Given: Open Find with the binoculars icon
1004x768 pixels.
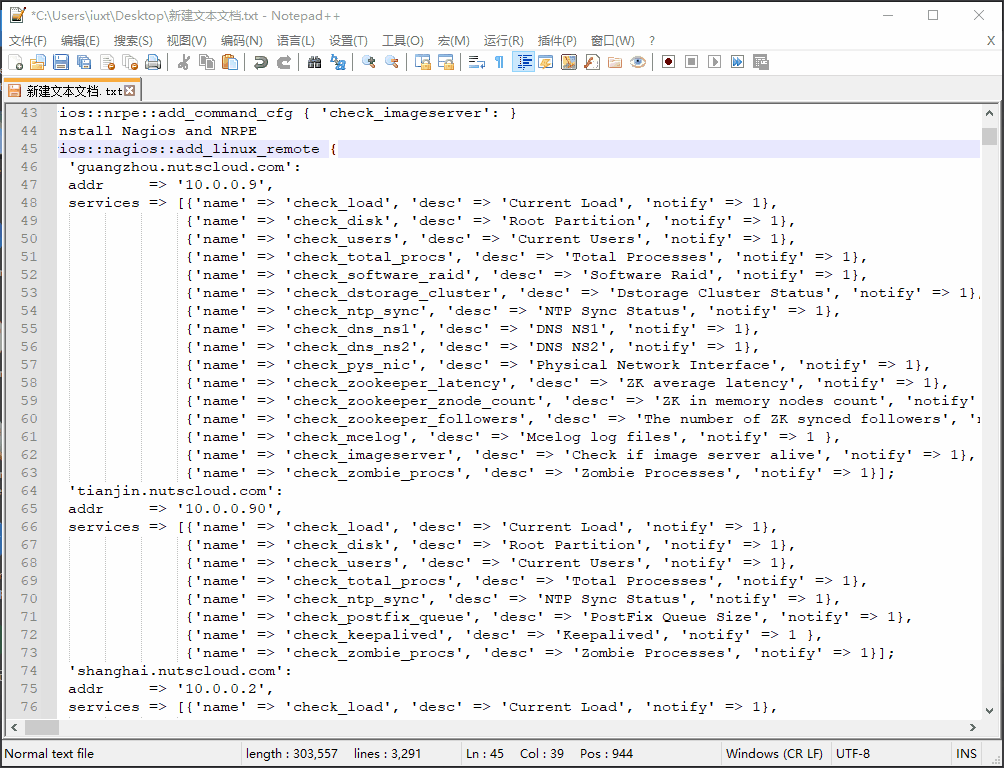Looking at the screenshot, I should [x=314, y=62].
